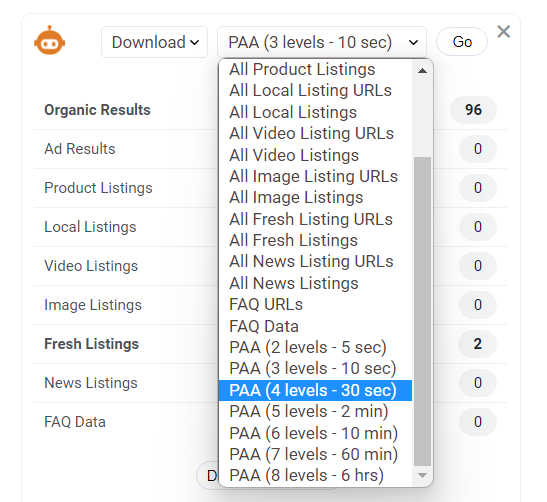Choose PAA (8 levels - 6 hrs) option

tap(315, 475)
